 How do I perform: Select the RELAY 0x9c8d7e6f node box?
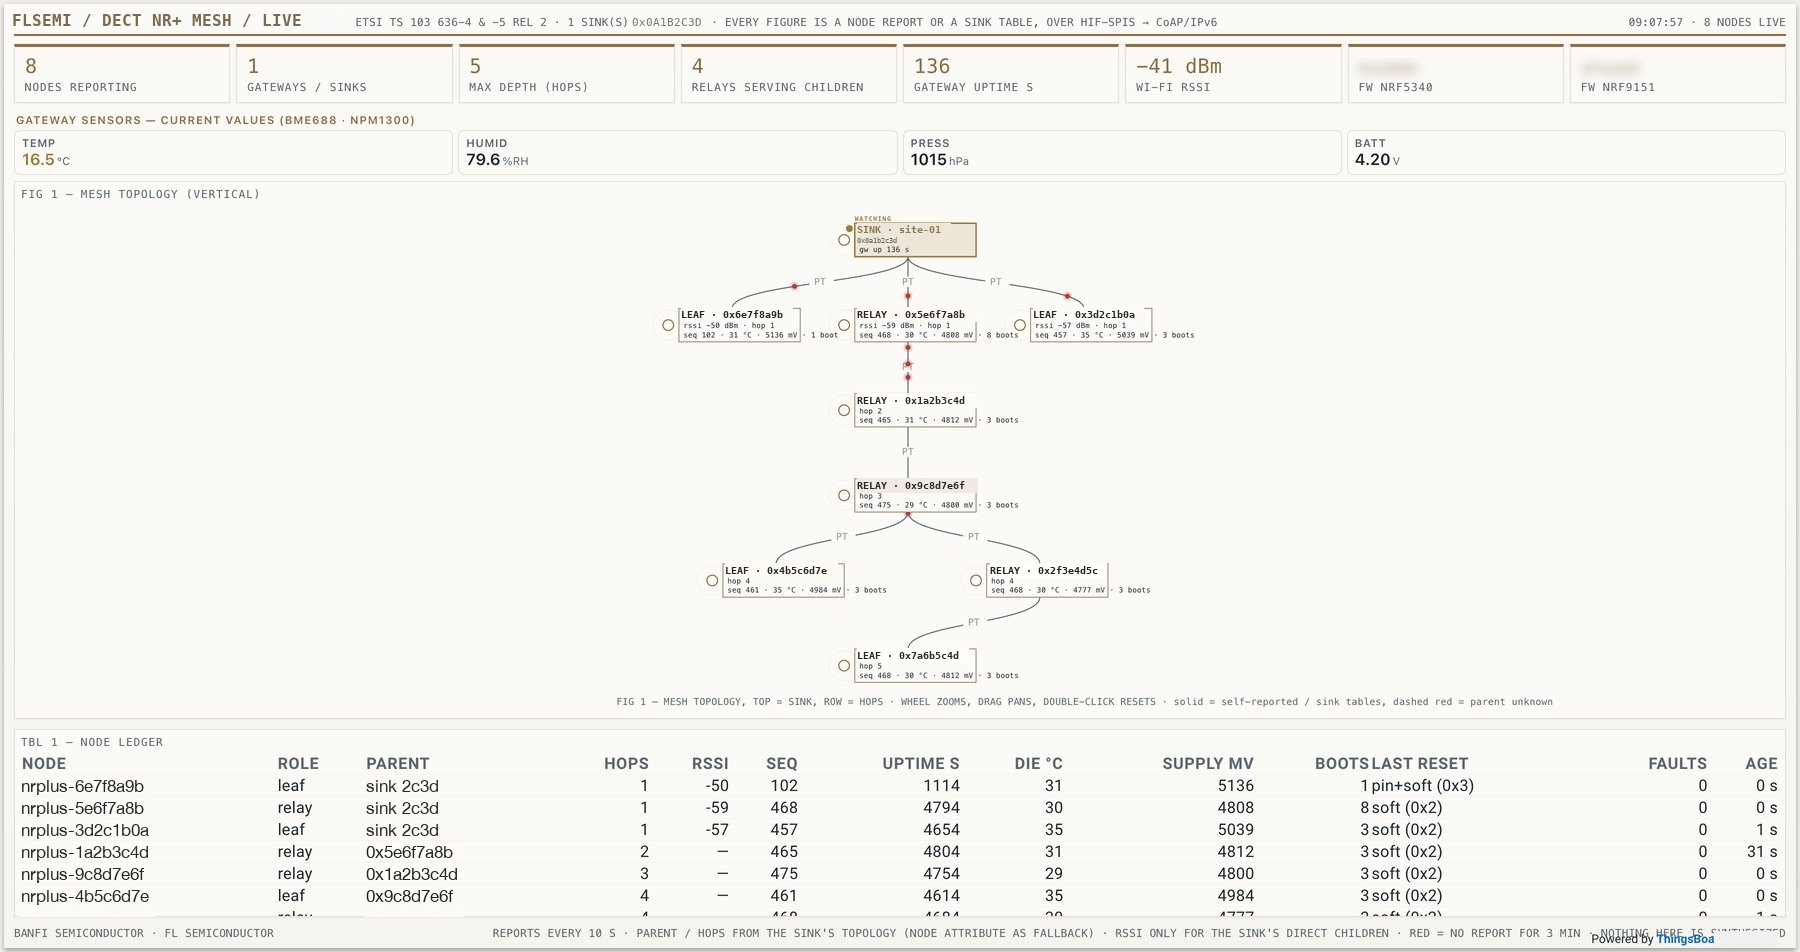(915, 495)
